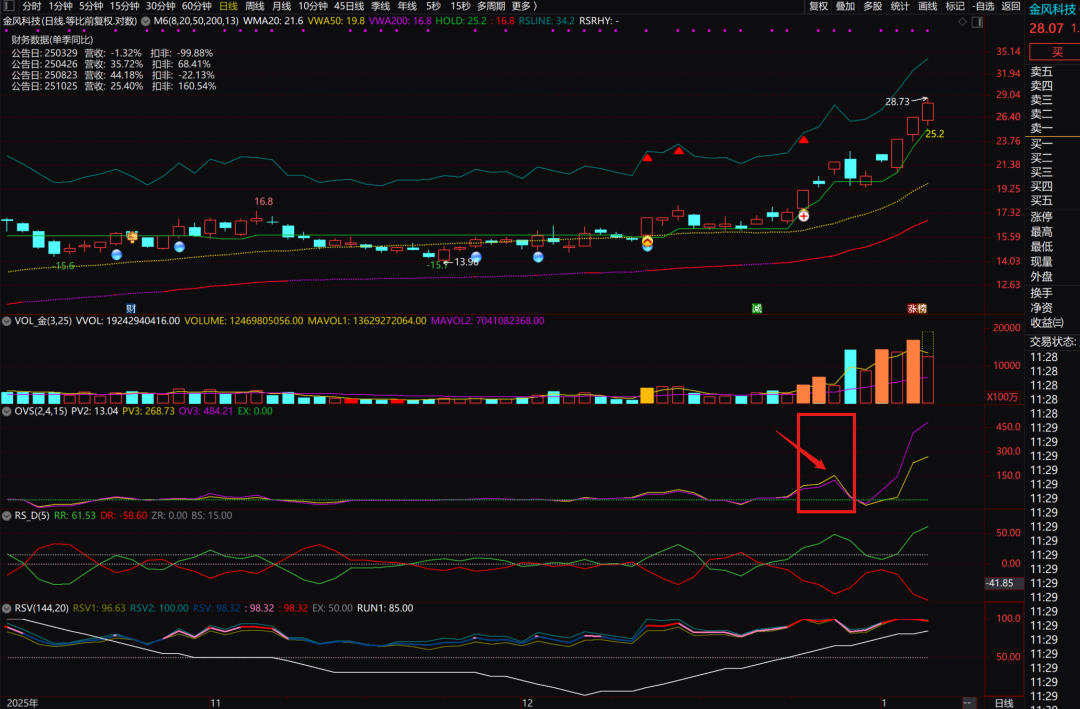
Task: Click the red triangle marker nearest the 23.76 level
Action: tap(803, 140)
